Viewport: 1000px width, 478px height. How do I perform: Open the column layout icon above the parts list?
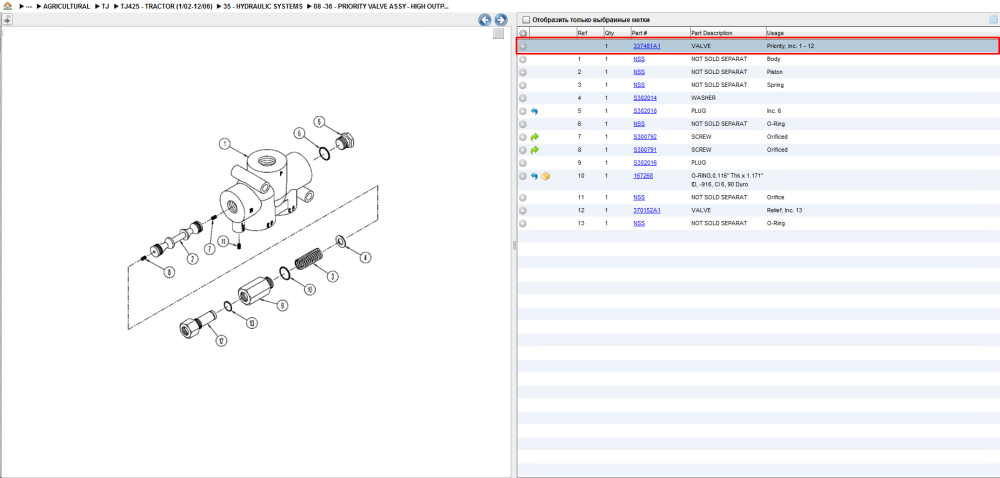pyautogui.click(x=993, y=20)
